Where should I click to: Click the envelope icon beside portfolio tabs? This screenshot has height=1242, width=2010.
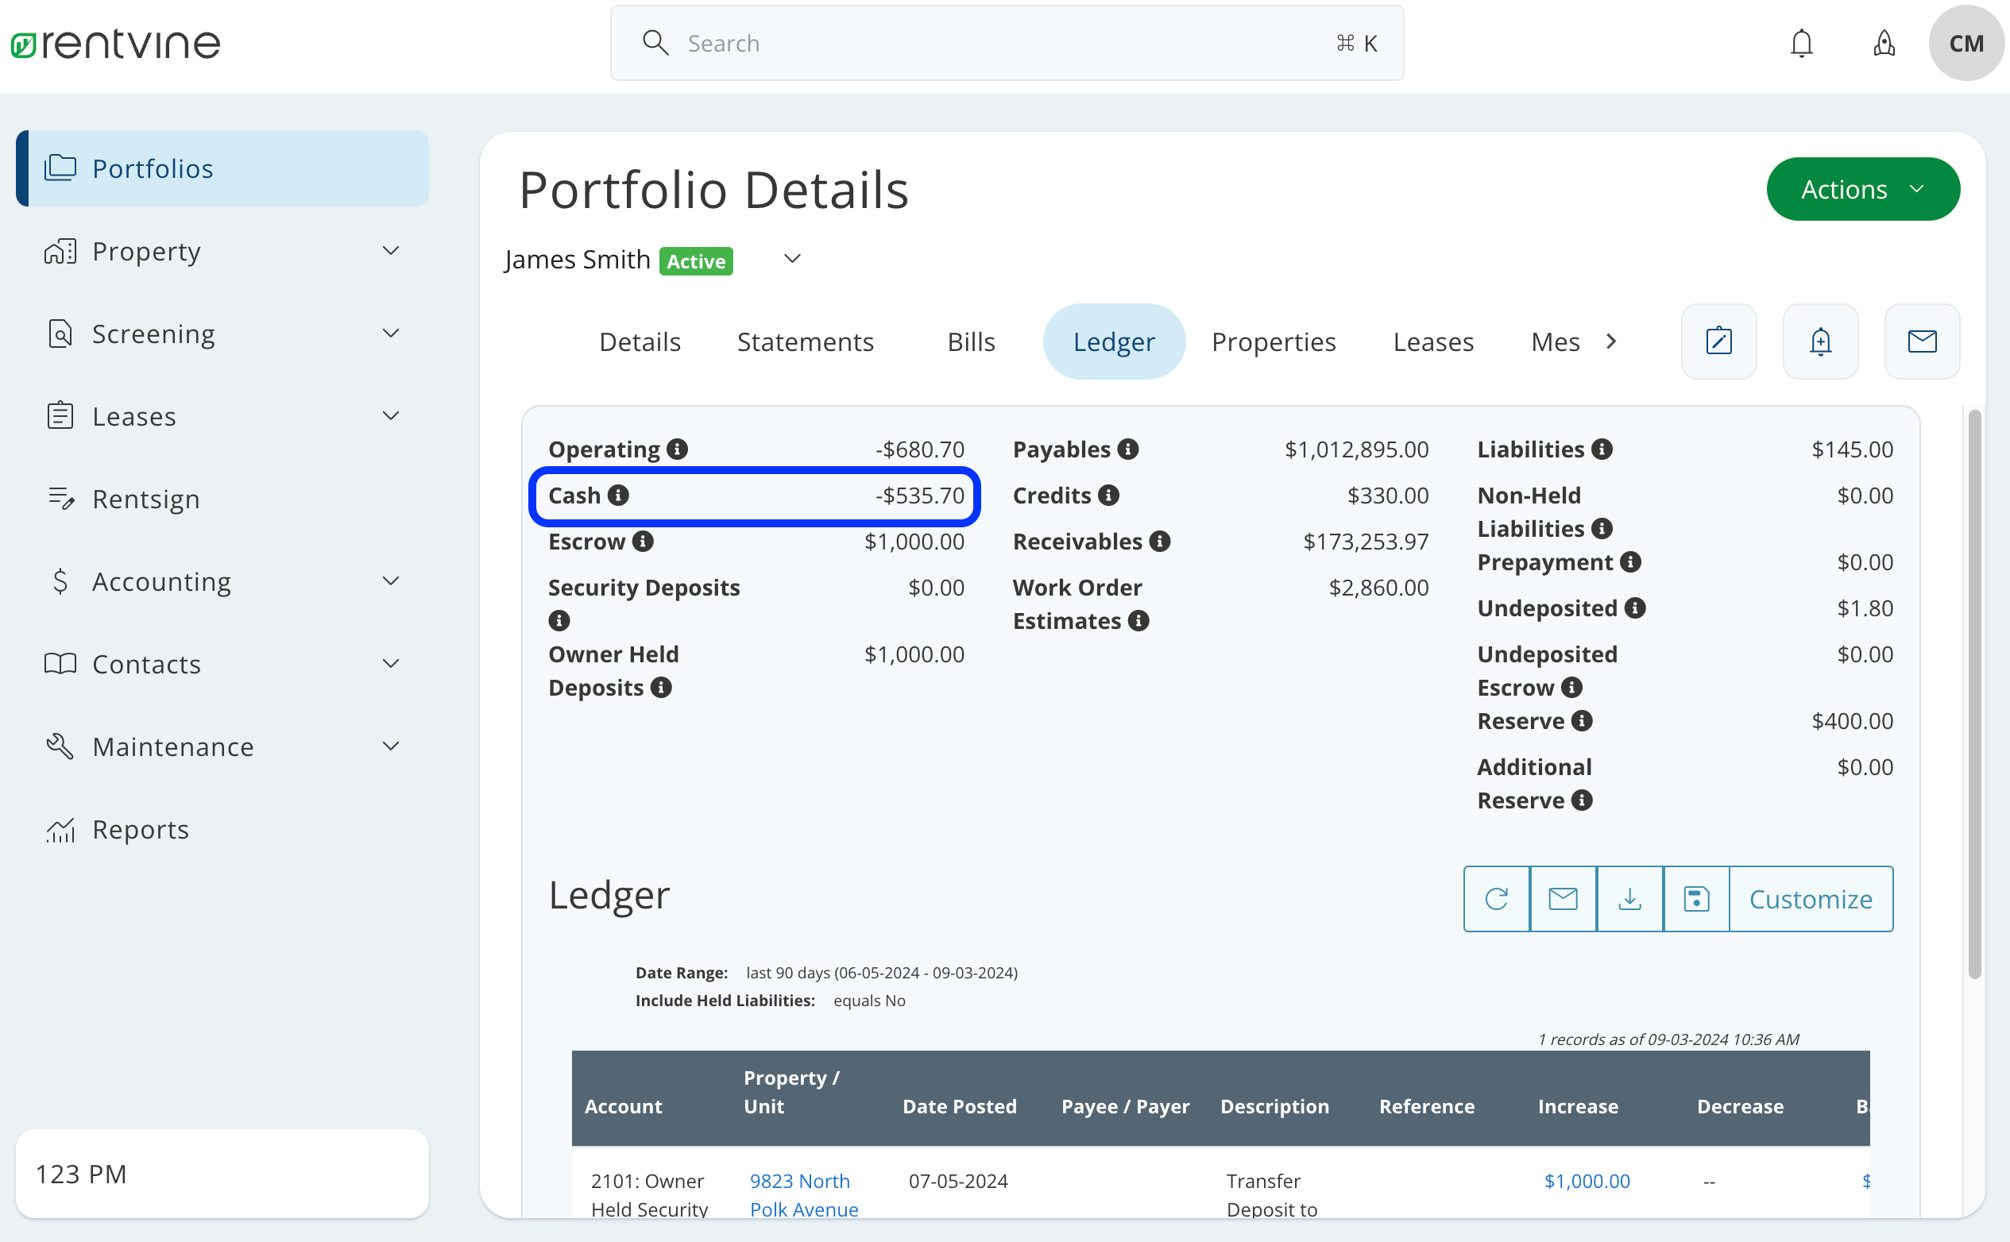1921,341
